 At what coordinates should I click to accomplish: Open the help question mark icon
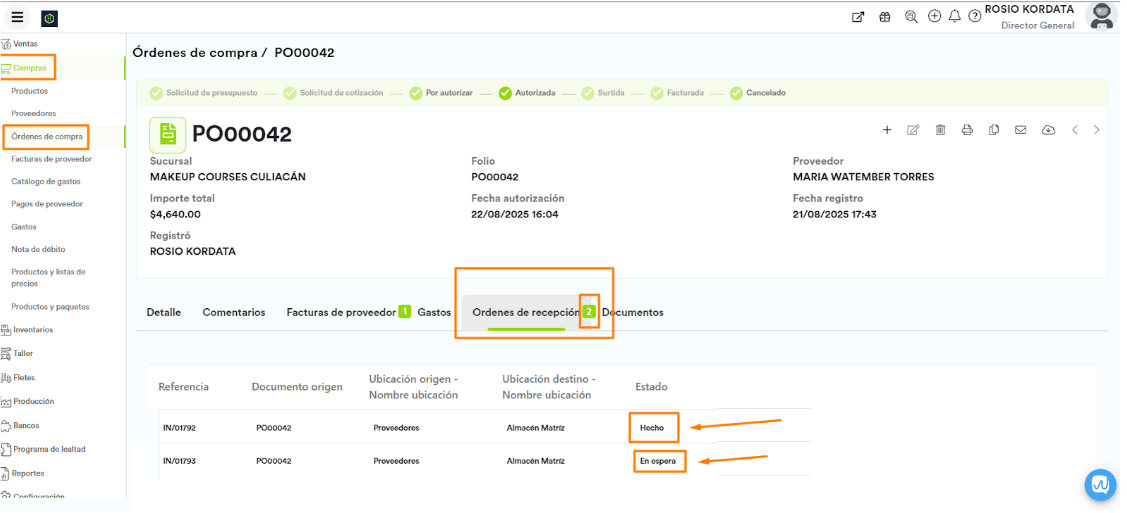(x=974, y=16)
